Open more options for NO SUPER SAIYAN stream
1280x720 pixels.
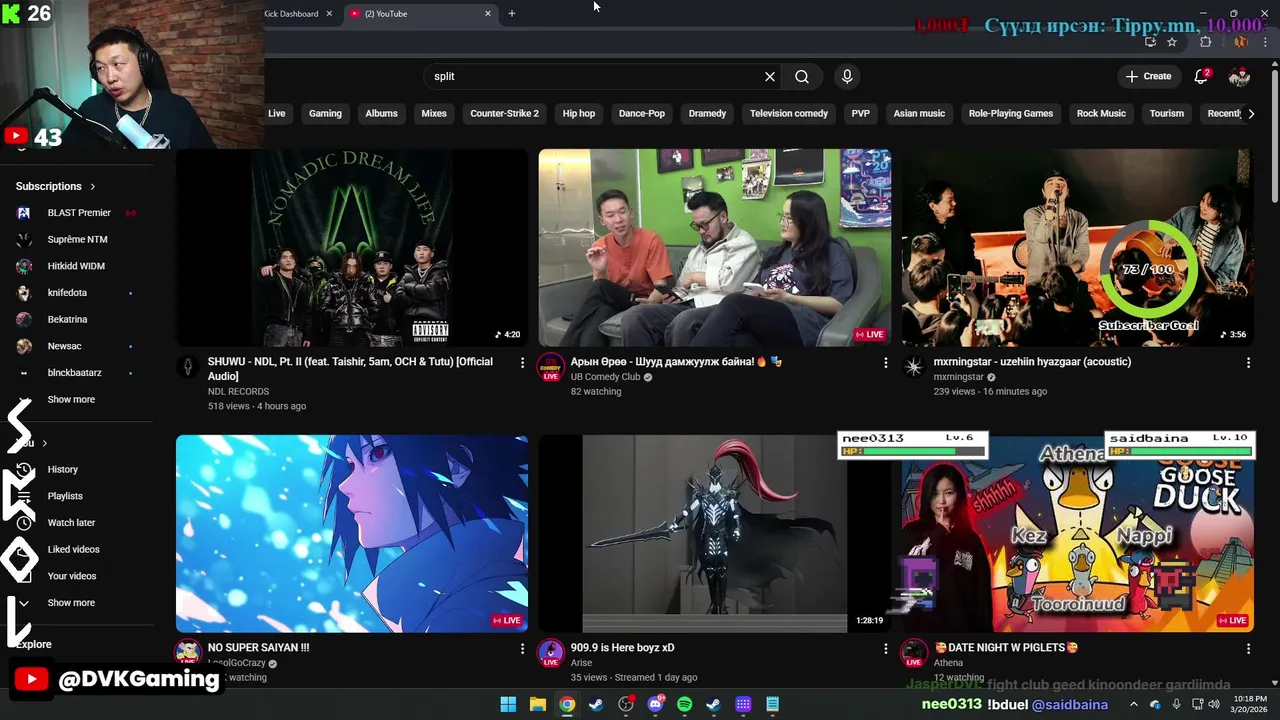(522, 649)
